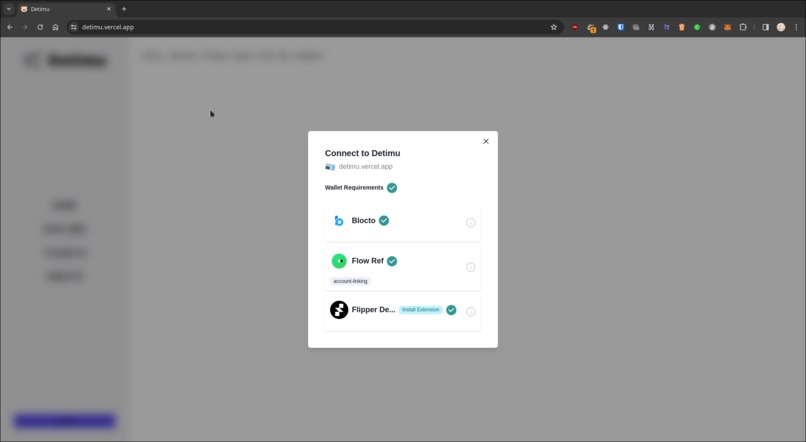The image size is (806, 442).
Task: Open the tab search dropdown
Action: click(x=9, y=9)
